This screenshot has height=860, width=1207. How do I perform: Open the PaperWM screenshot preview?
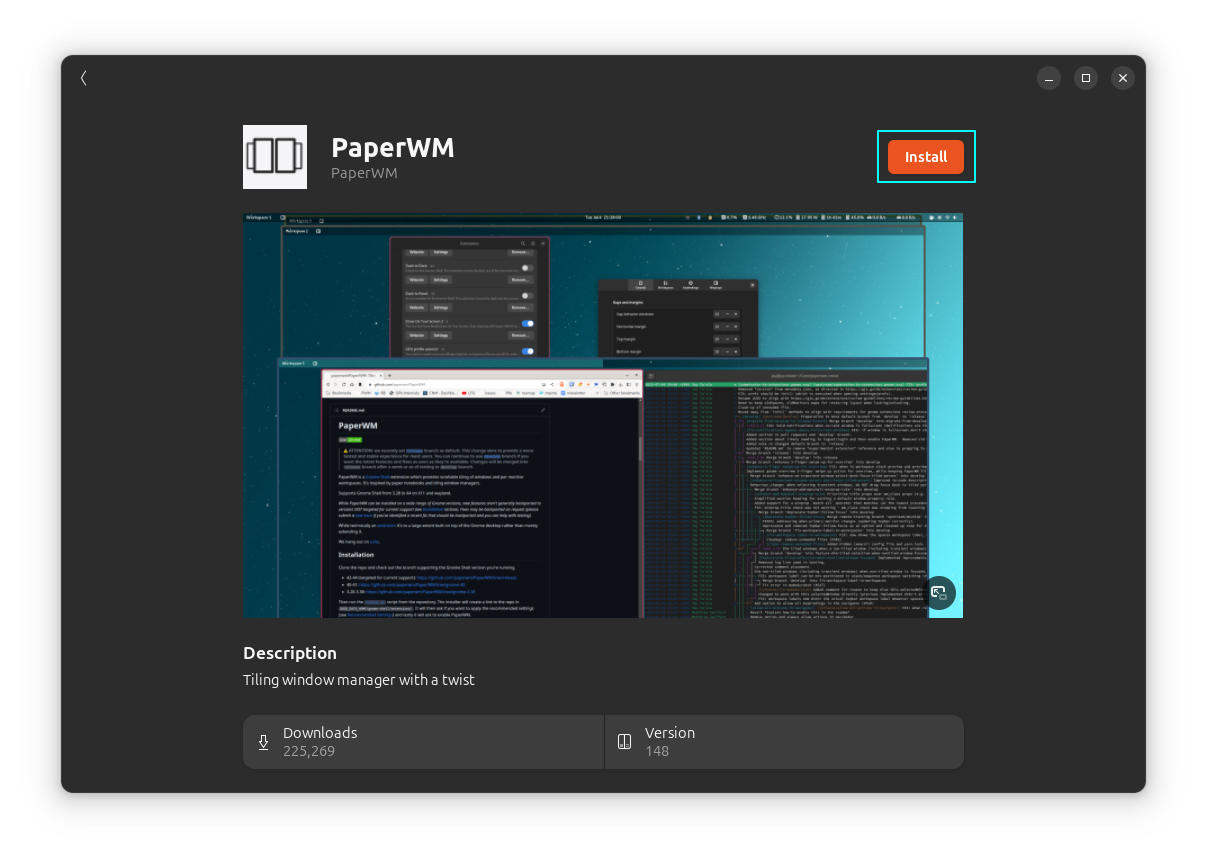coord(603,415)
